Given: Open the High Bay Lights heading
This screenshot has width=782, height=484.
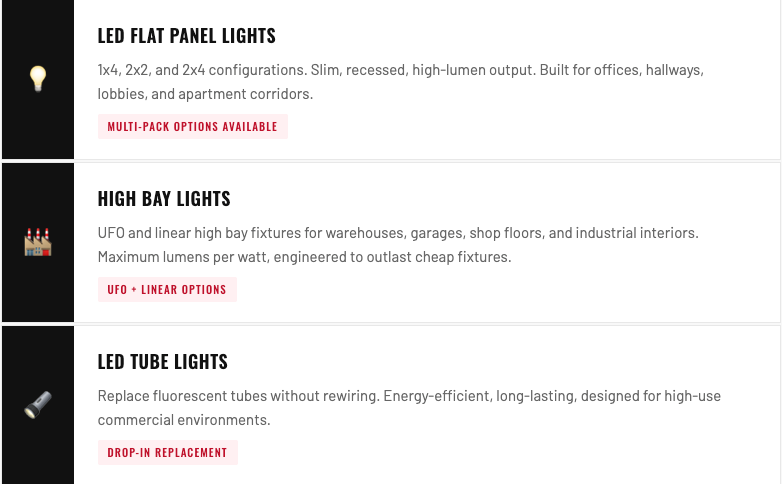Looking at the screenshot, I should pyautogui.click(x=164, y=199).
